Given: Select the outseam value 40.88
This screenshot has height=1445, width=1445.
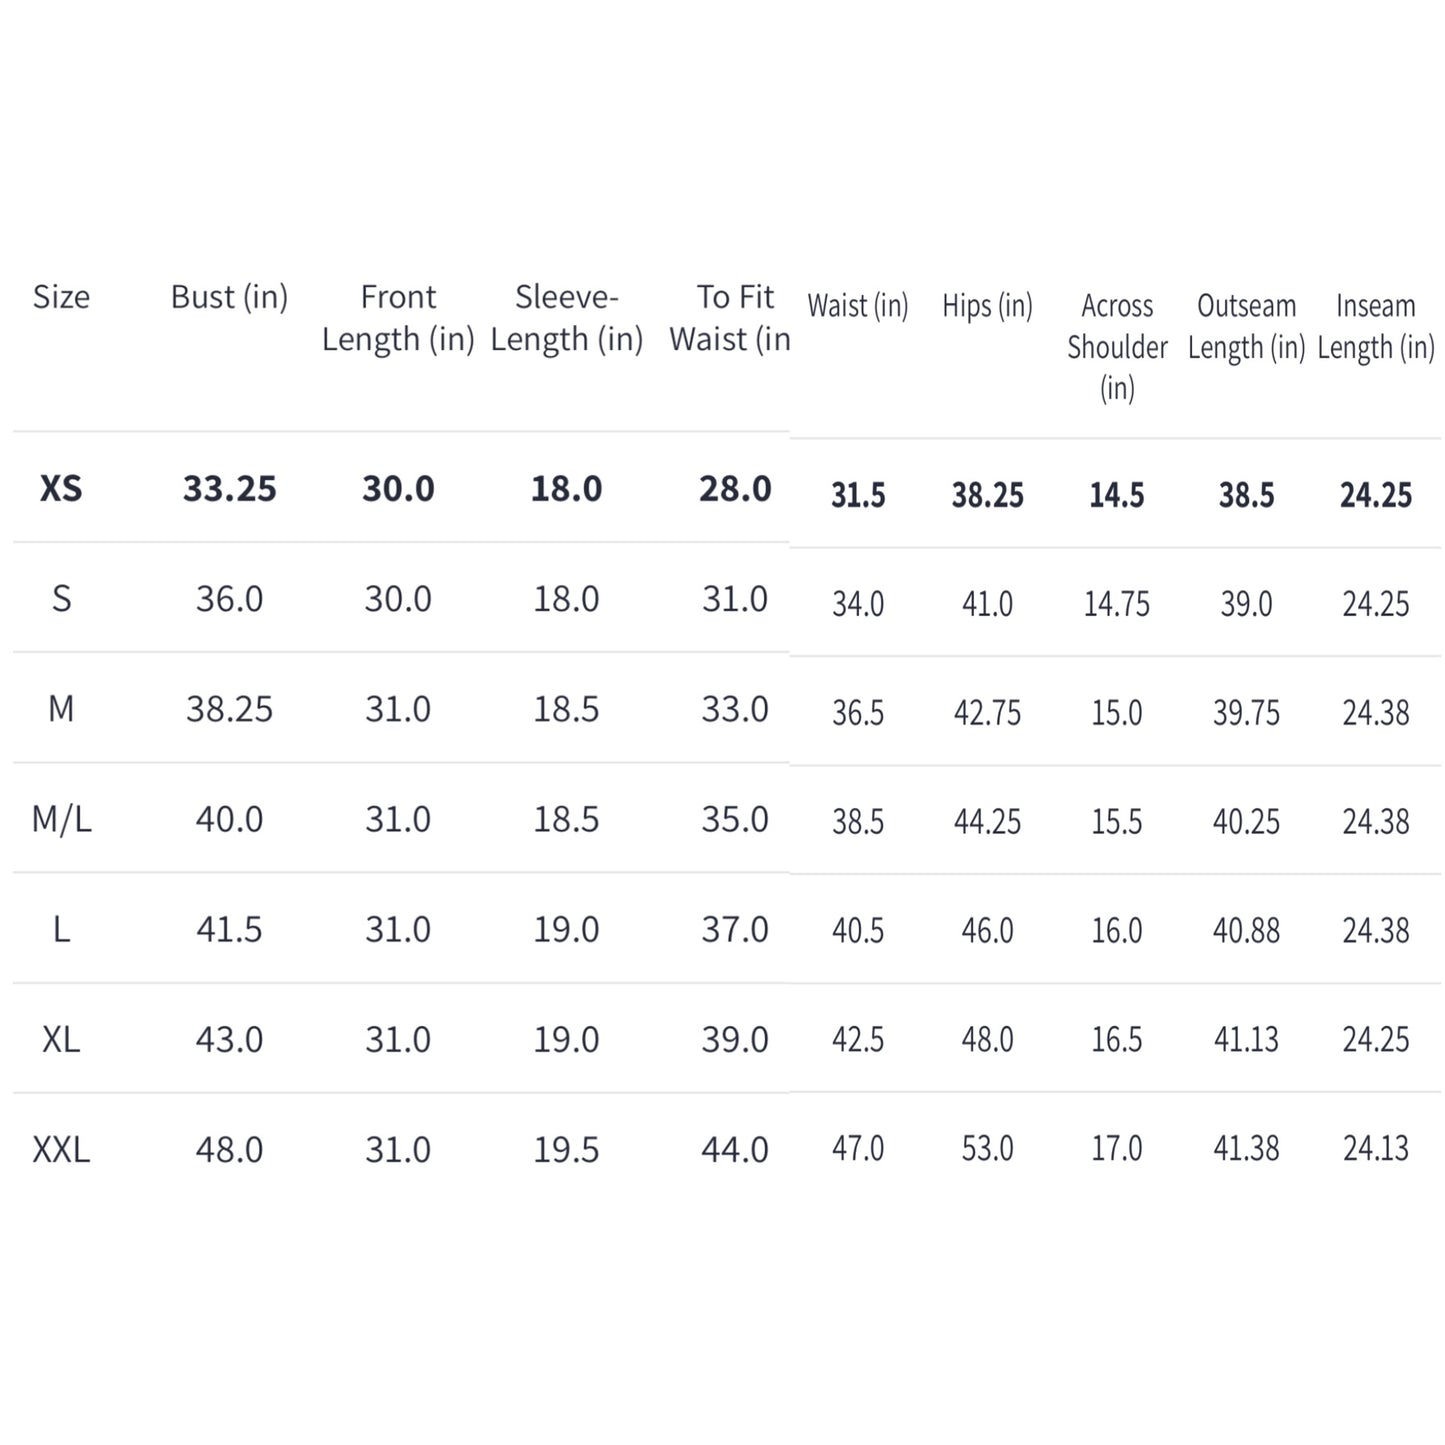Looking at the screenshot, I should coord(1246,930).
